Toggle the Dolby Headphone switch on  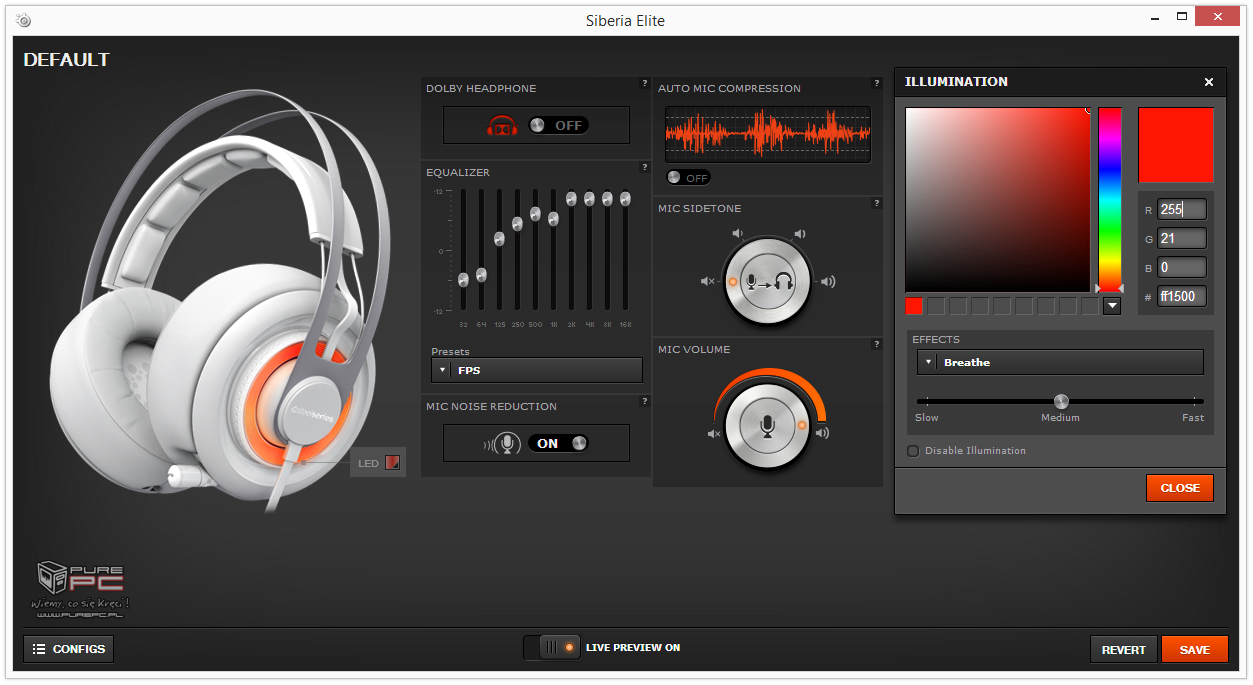pos(558,125)
